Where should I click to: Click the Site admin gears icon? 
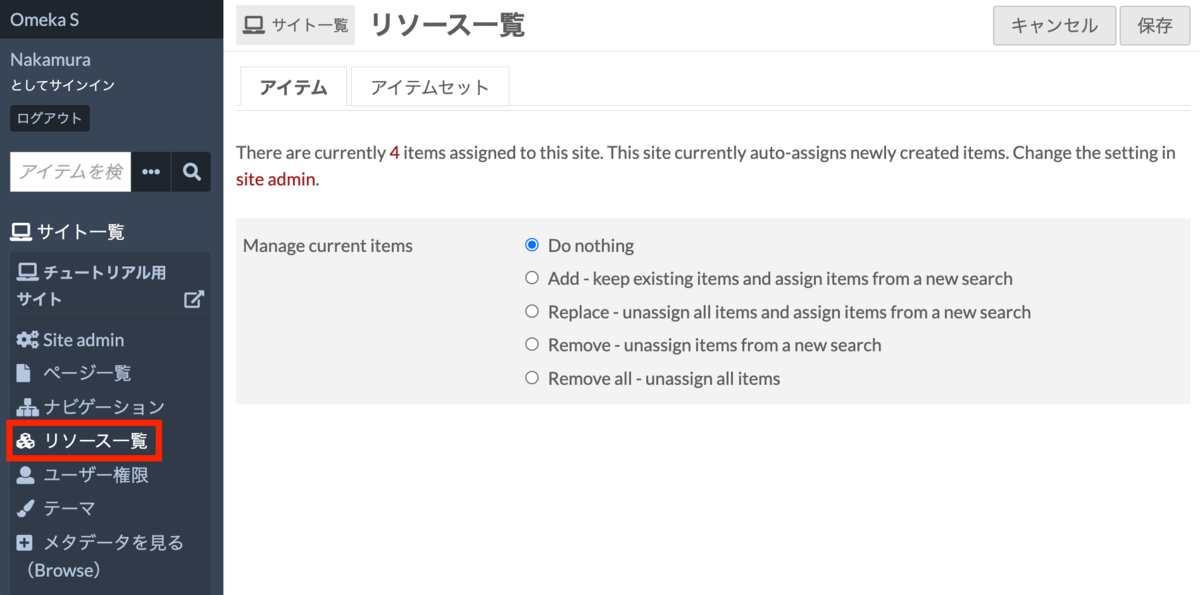[26, 340]
